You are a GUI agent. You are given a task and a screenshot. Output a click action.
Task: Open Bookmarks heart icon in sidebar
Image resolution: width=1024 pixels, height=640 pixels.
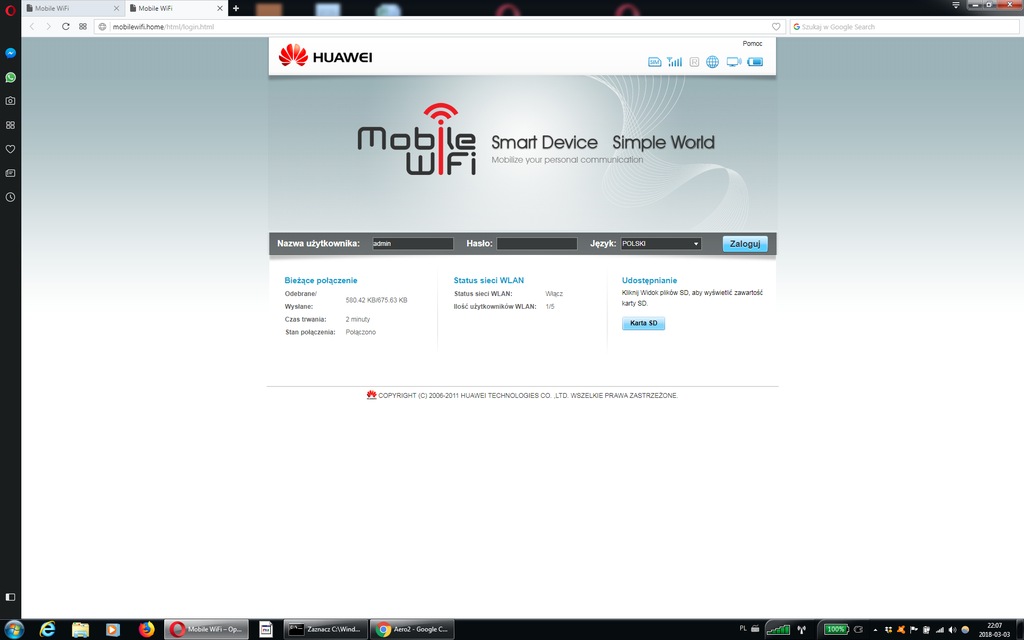pos(10,149)
